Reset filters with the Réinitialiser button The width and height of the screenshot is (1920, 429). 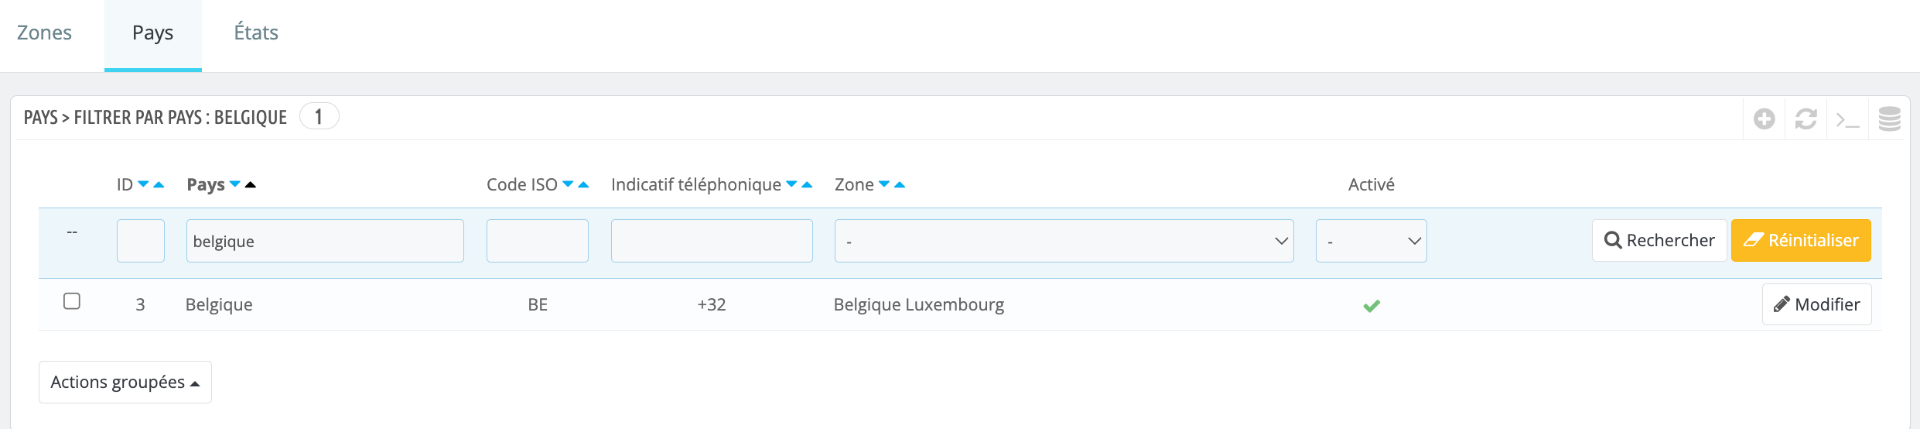click(1800, 240)
